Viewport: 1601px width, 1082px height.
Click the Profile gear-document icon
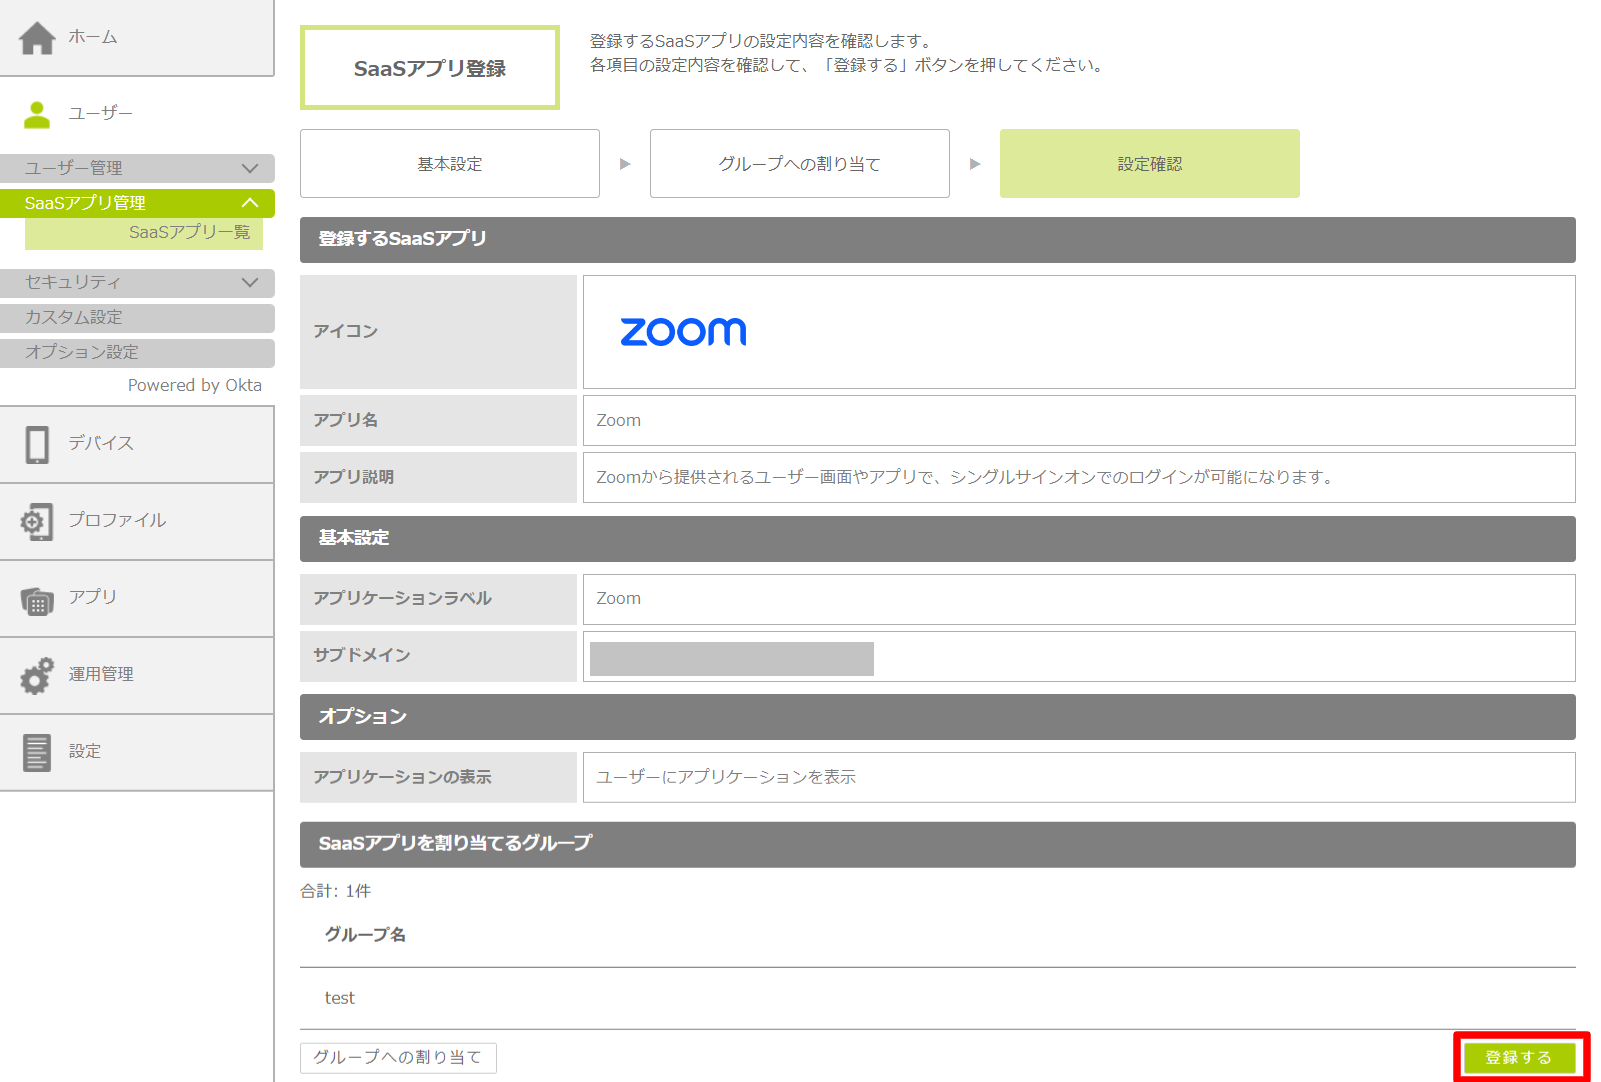[x=37, y=522]
